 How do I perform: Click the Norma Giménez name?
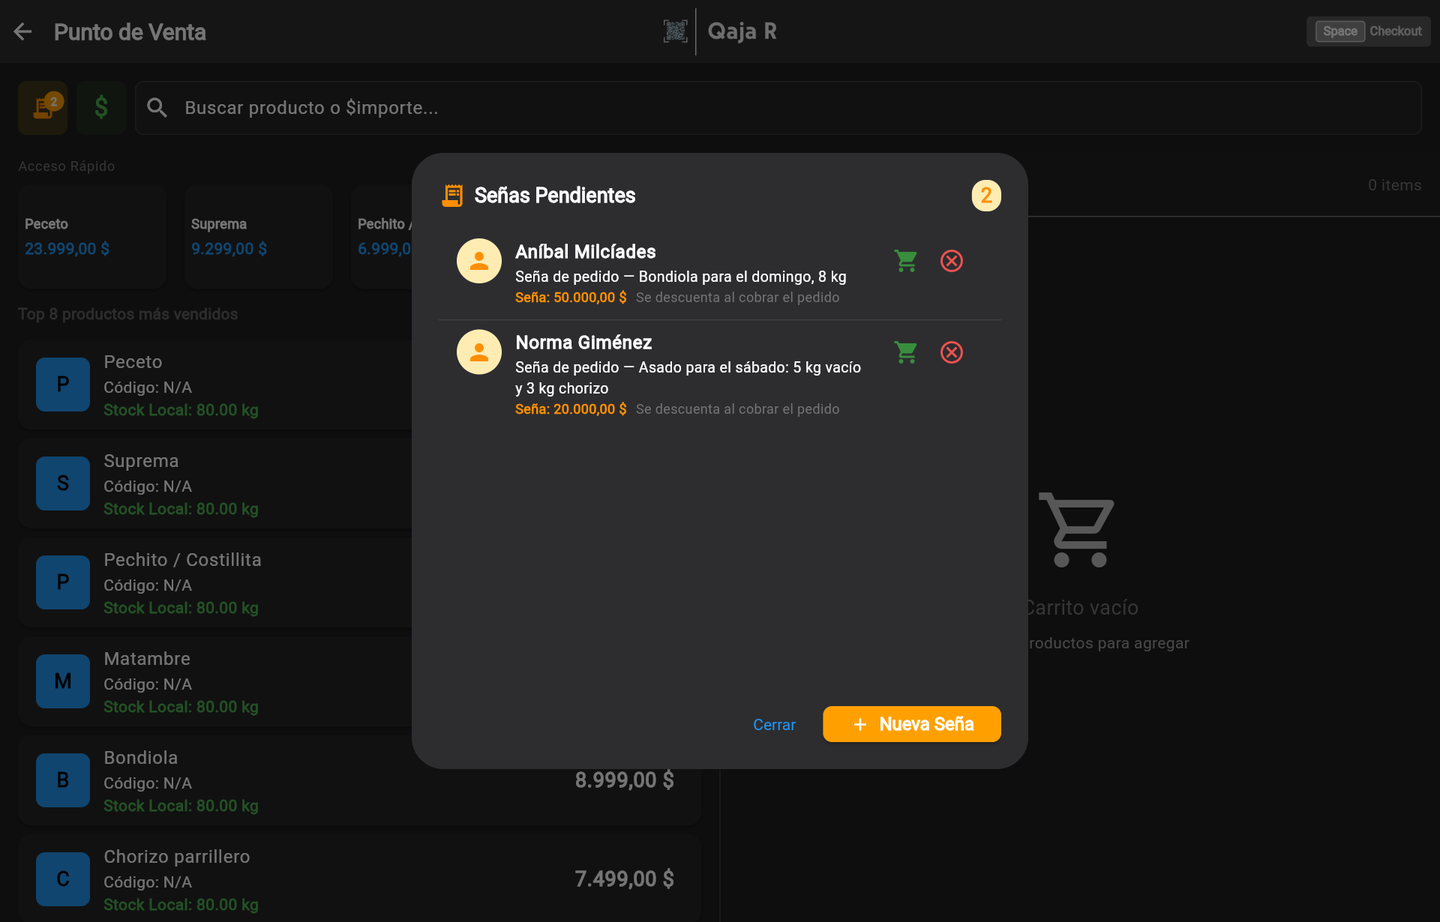(584, 343)
